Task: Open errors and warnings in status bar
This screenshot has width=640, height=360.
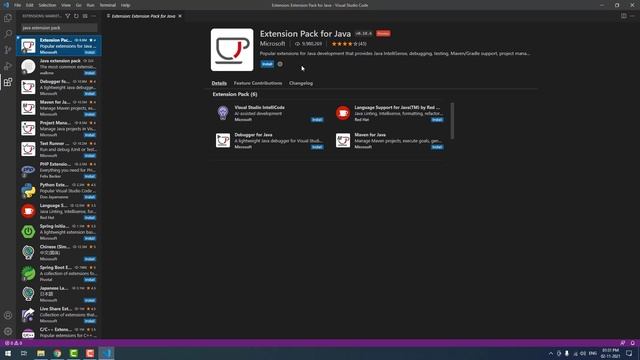Action: click(x=13, y=343)
